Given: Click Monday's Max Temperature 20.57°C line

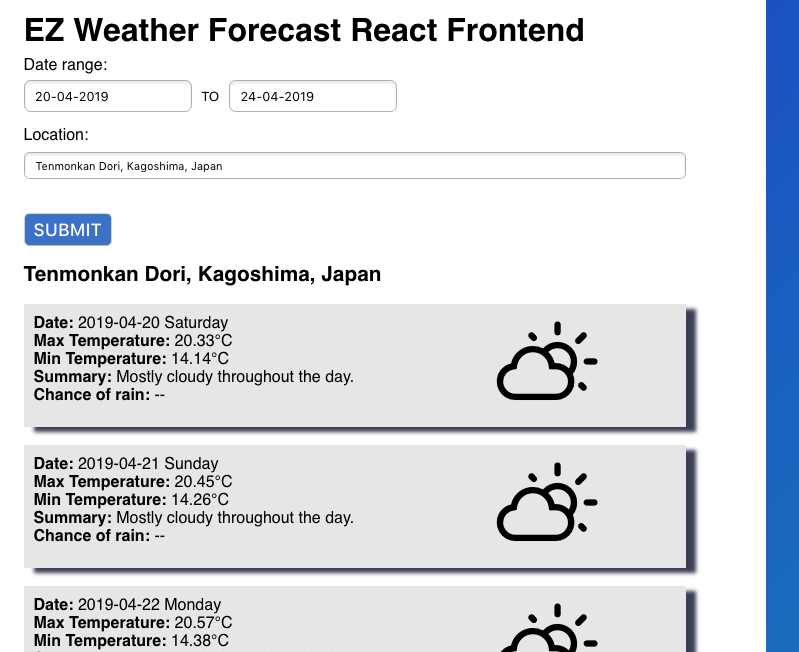Looking at the screenshot, I should pos(133,623).
